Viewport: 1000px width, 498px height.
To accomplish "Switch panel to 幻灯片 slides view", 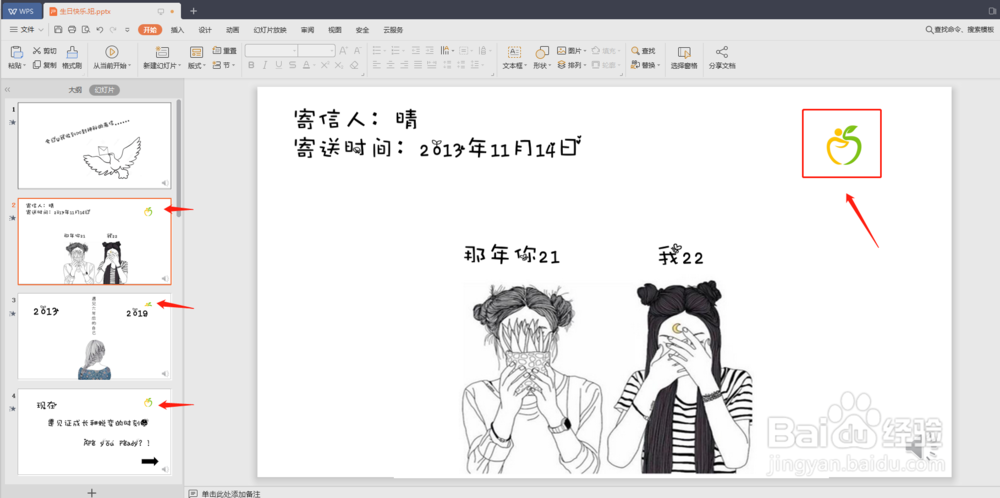I will coord(104,90).
